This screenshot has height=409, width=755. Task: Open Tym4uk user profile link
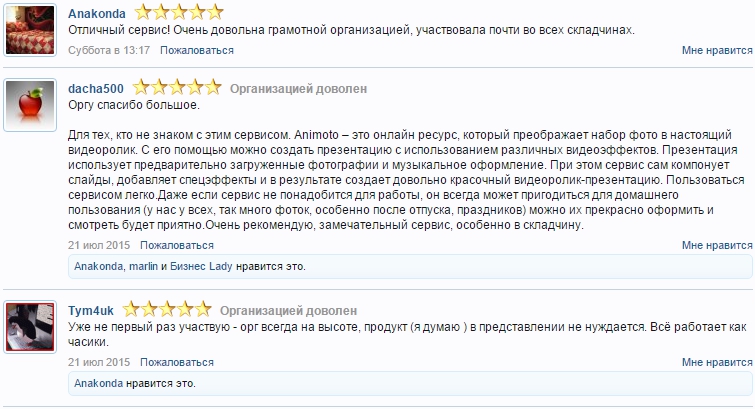pyautogui.click(x=91, y=311)
